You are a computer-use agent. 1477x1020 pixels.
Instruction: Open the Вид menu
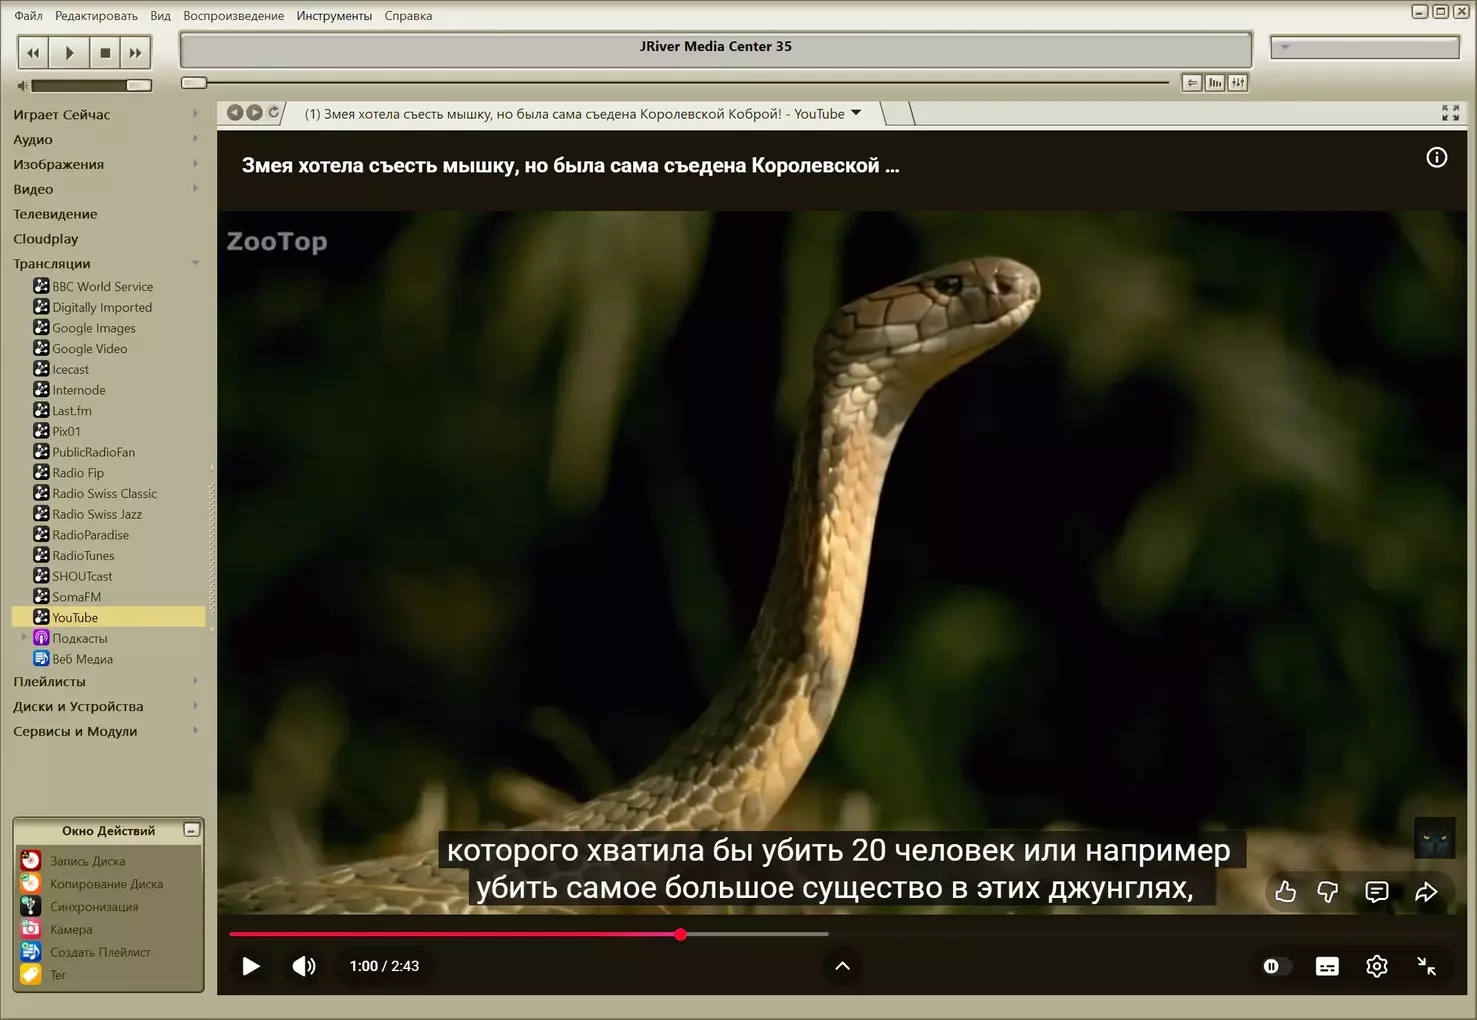tap(160, 16)
